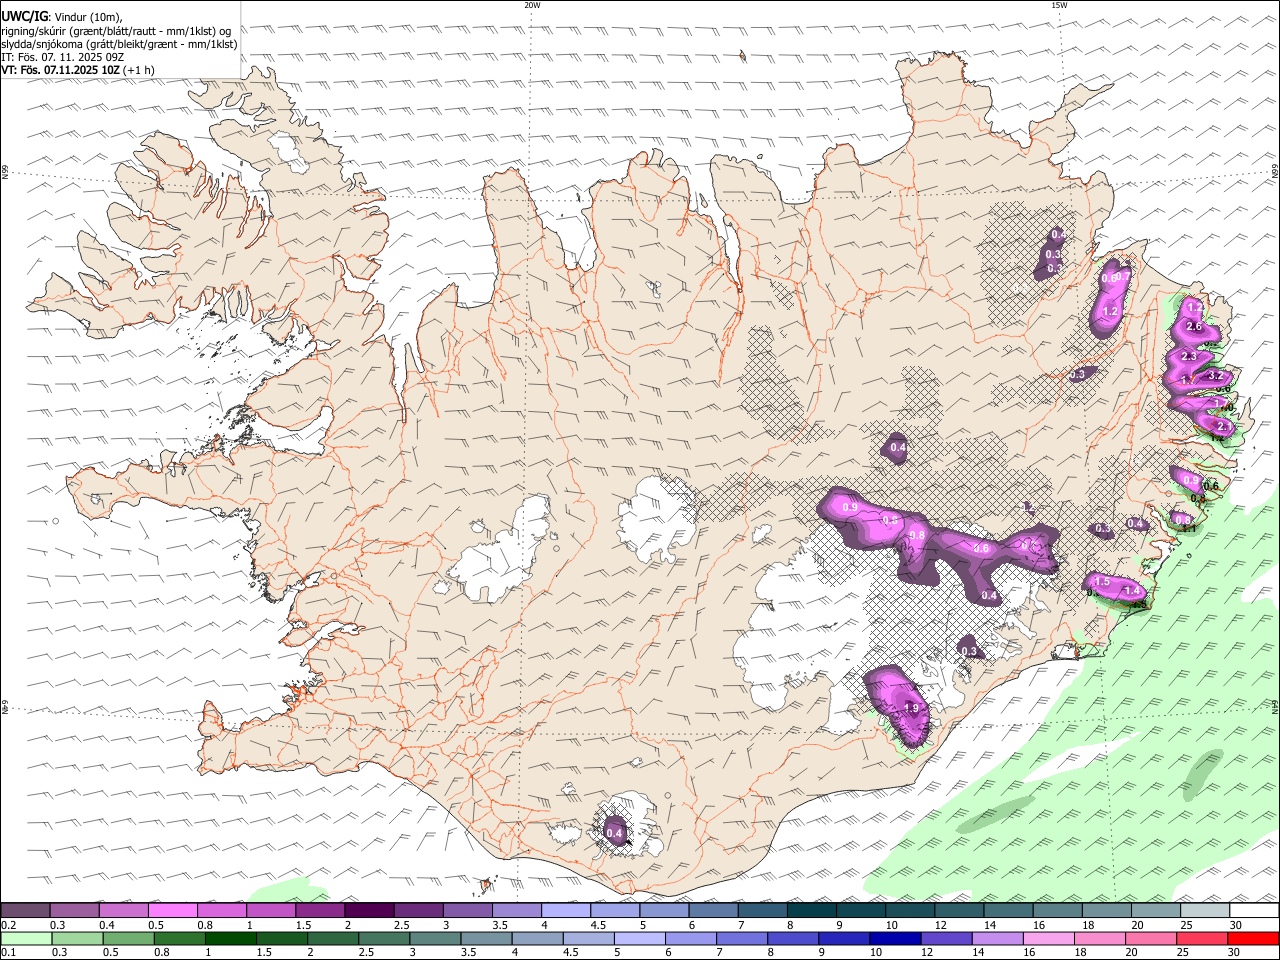The width and height of the screenshot is (1280, 960).
Task: Click the 0.4 label inside the south coast hatched circle
Action: [614, 833]
